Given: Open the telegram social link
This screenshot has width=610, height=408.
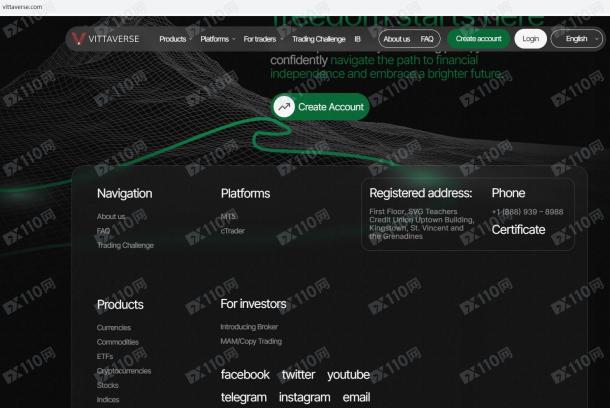Looking at the screenshot, I should pyautogui.click(x=244, y=397).
